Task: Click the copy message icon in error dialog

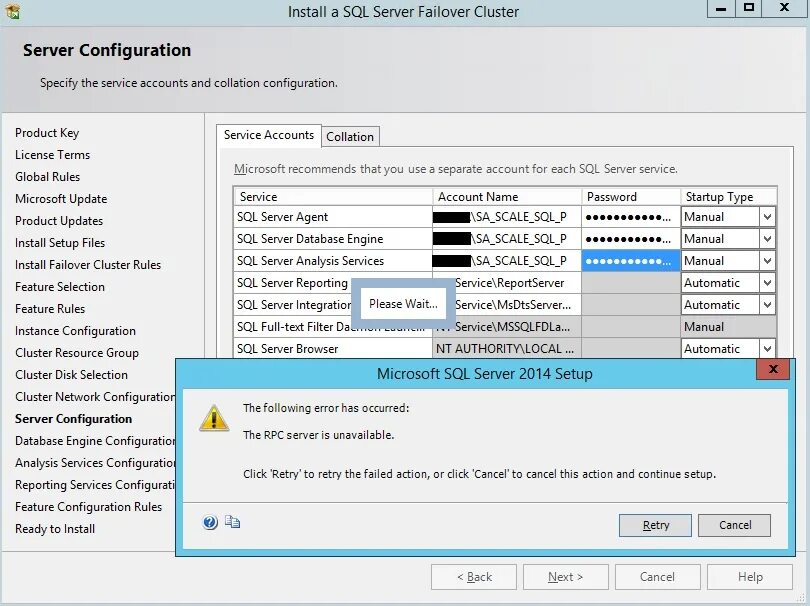Action: (x=232, y=522)
